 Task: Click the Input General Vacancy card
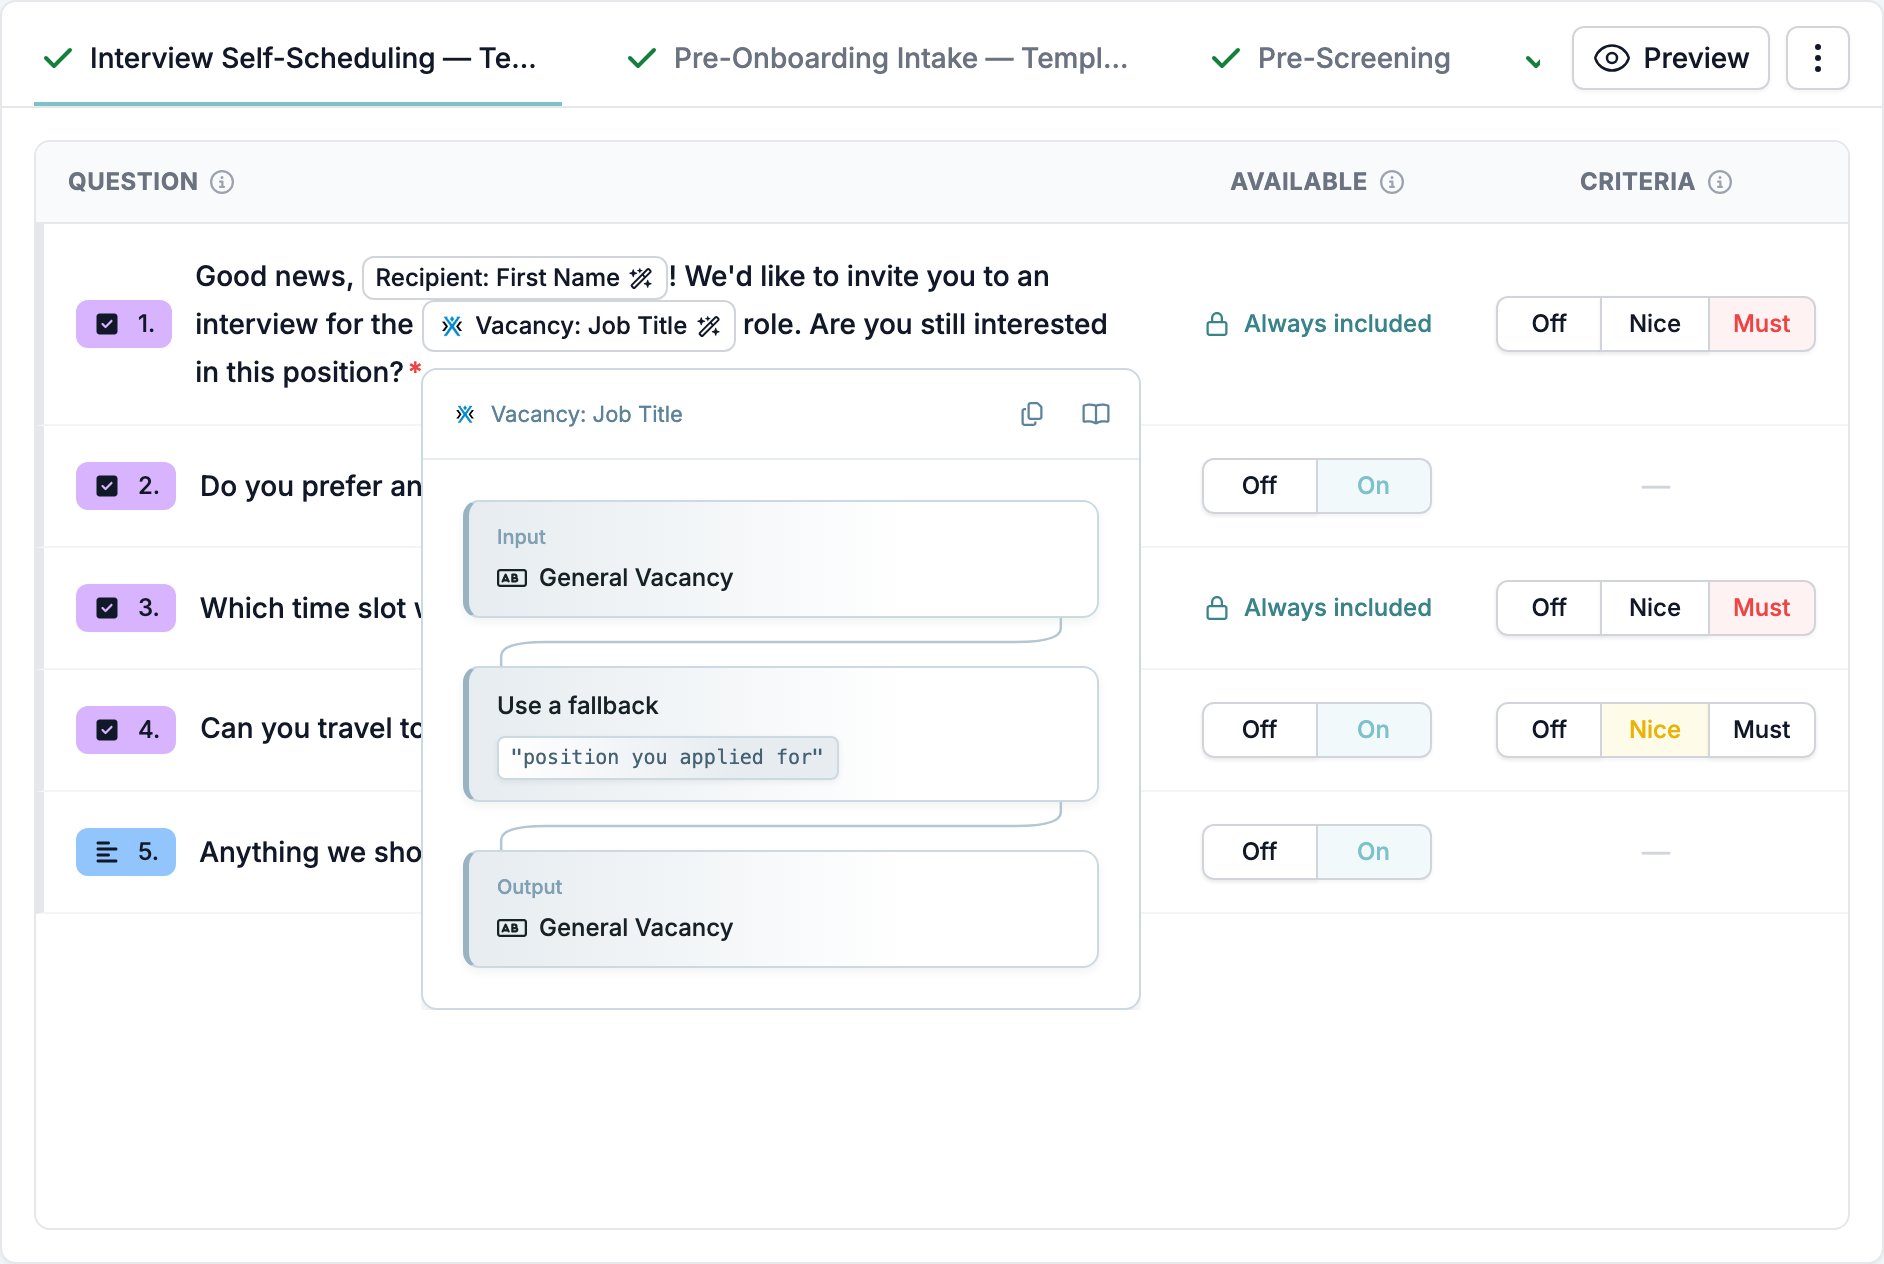point(781,559)
